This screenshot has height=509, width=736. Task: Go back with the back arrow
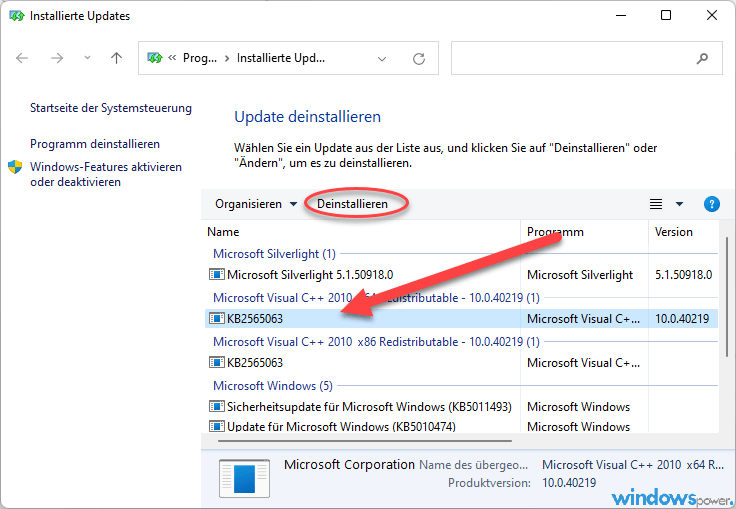pos(22,58)
